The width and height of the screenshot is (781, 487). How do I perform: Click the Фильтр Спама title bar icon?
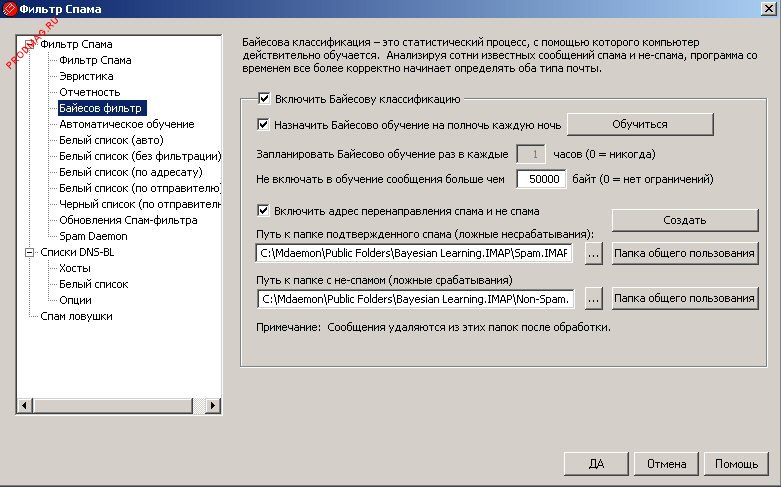[x=10, y=9]
